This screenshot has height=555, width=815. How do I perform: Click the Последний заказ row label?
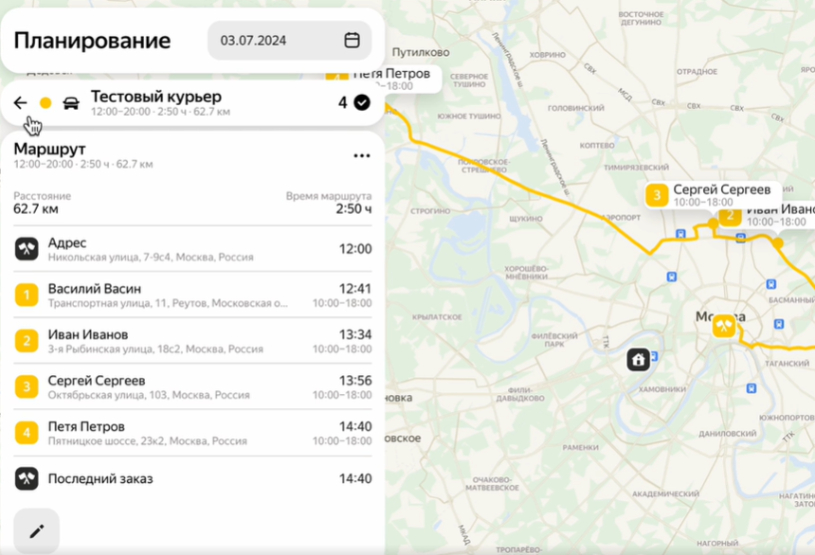[100, 479]
